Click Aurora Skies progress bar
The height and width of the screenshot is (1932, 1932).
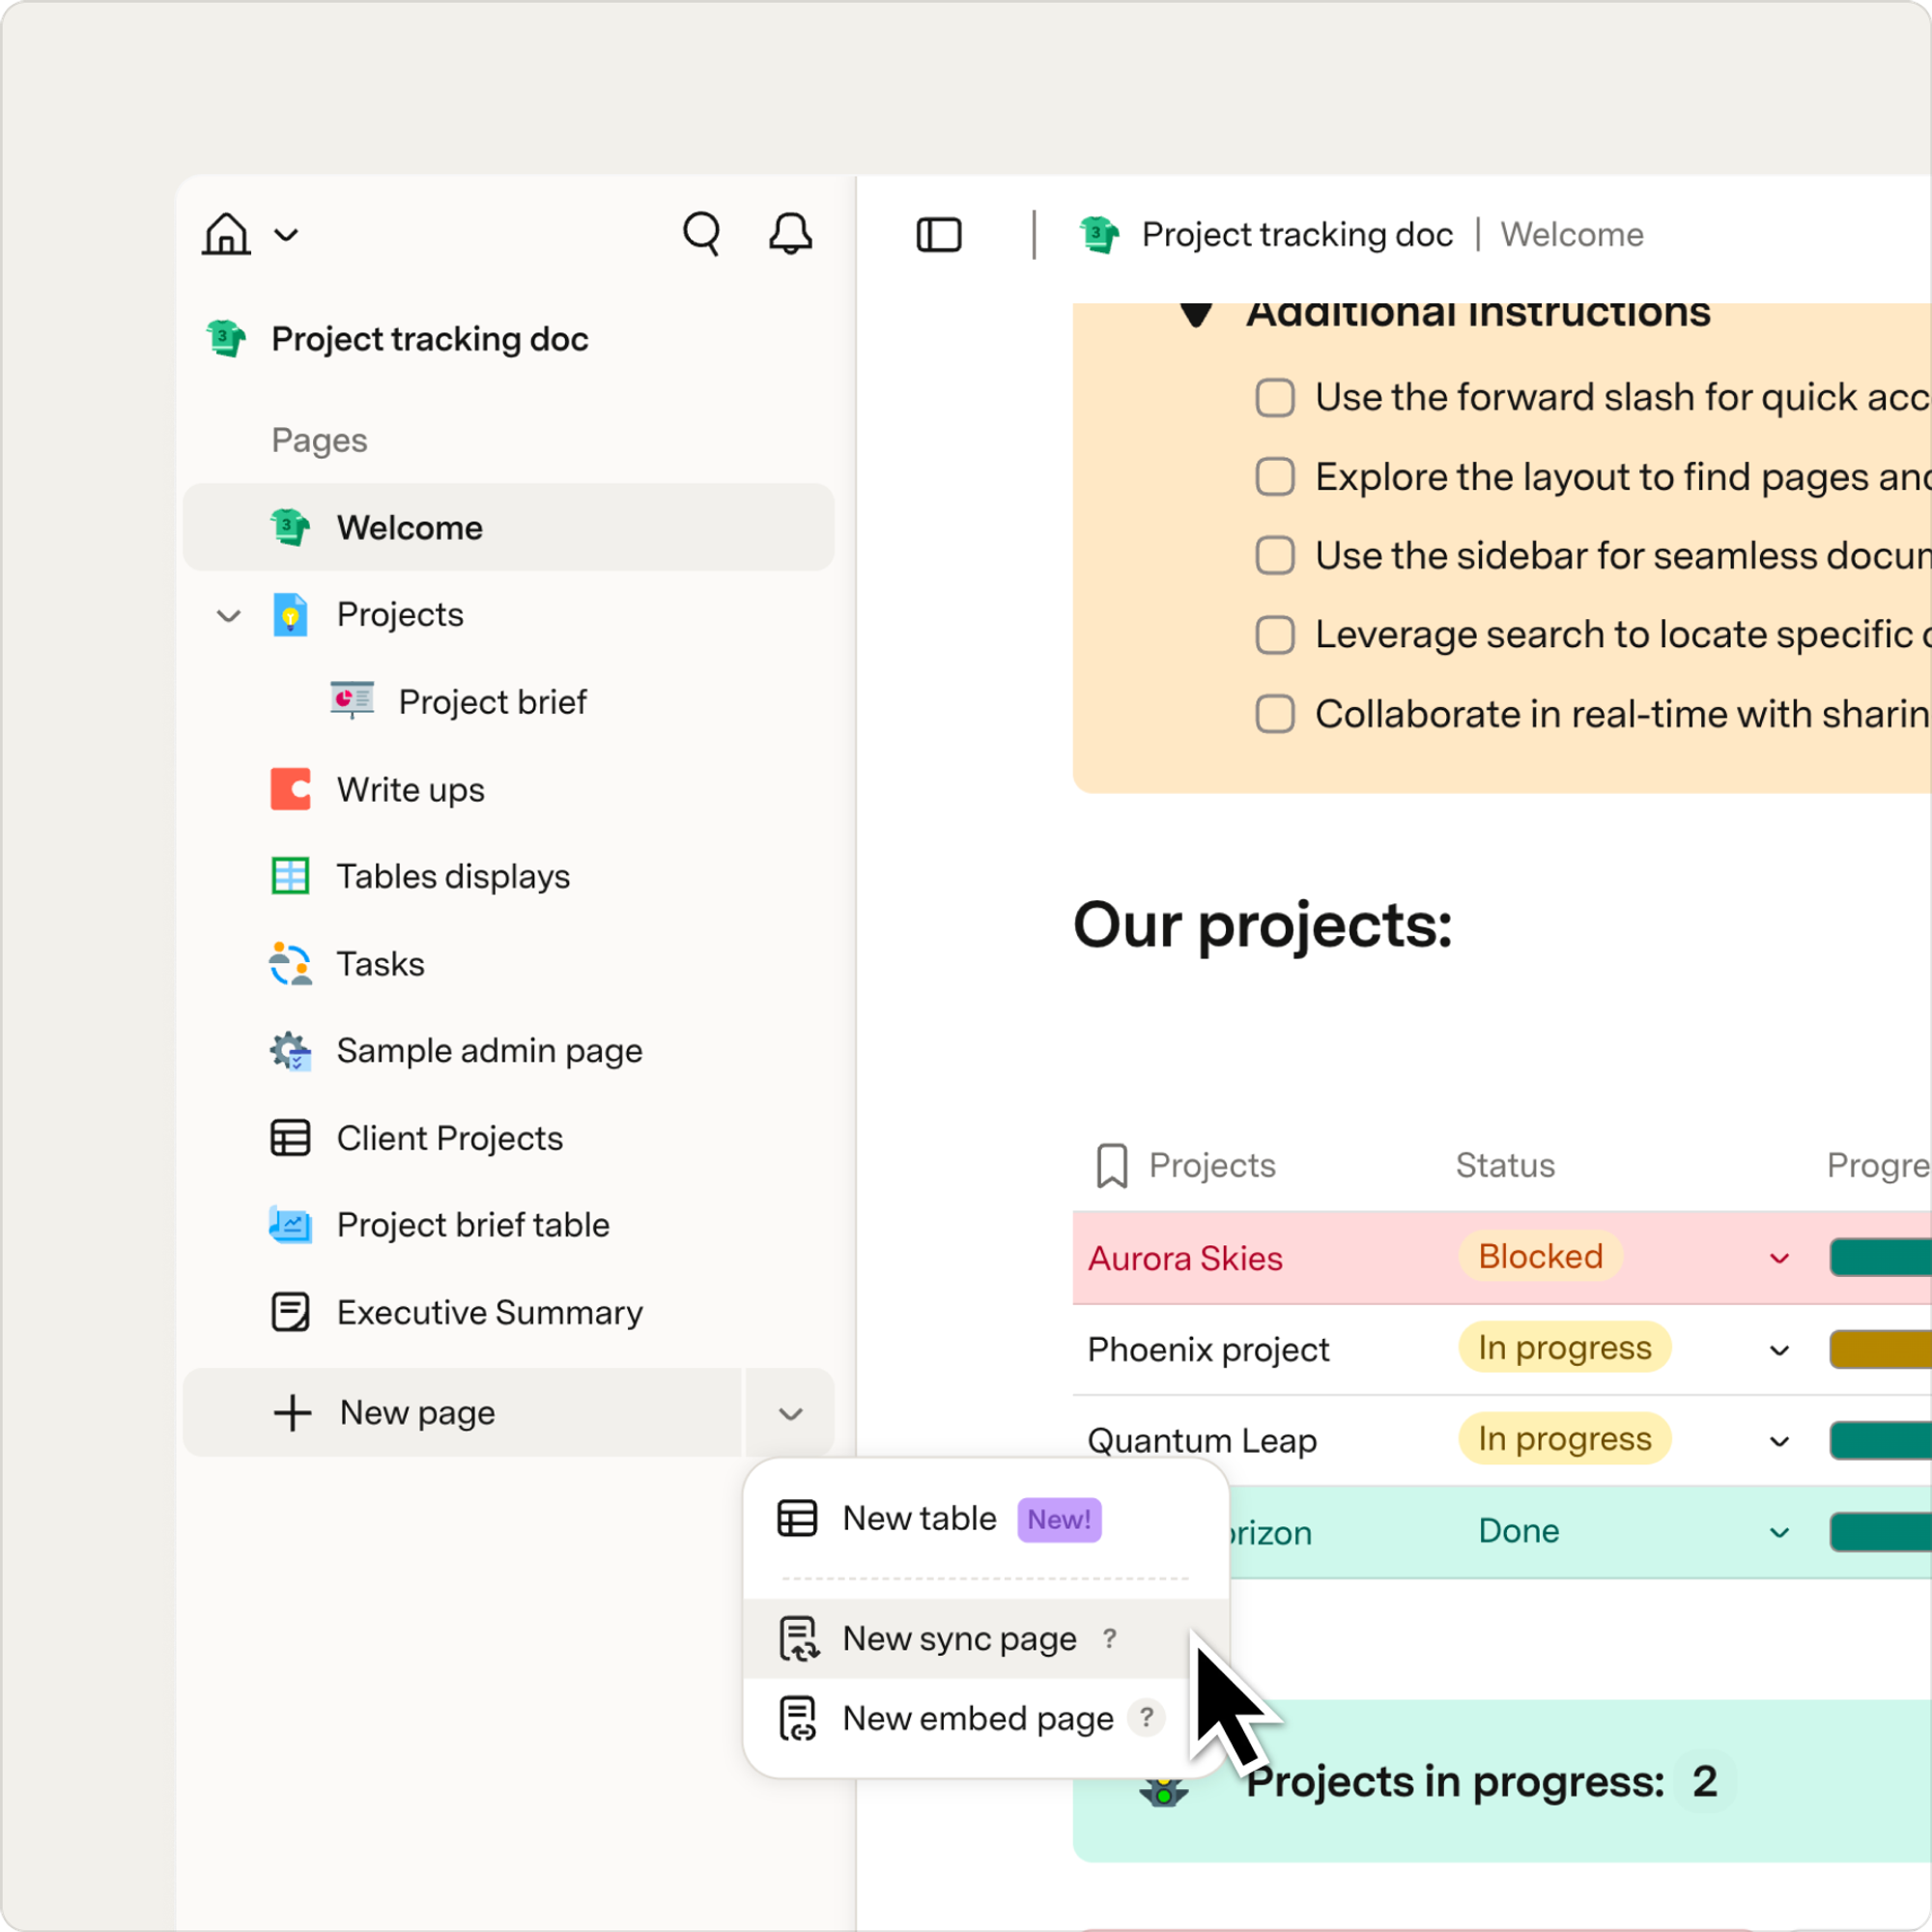pos(1880,1258)
